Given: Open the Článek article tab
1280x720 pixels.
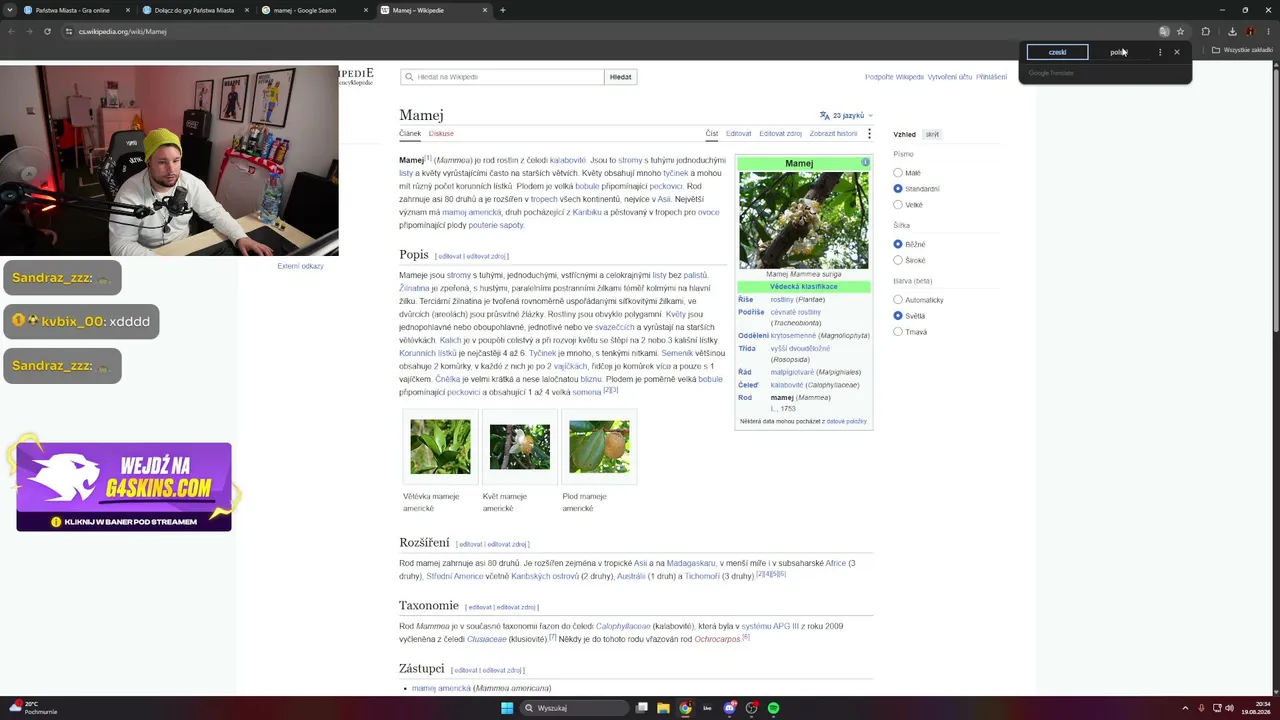Looking at the screenshot, I should 410,133.
